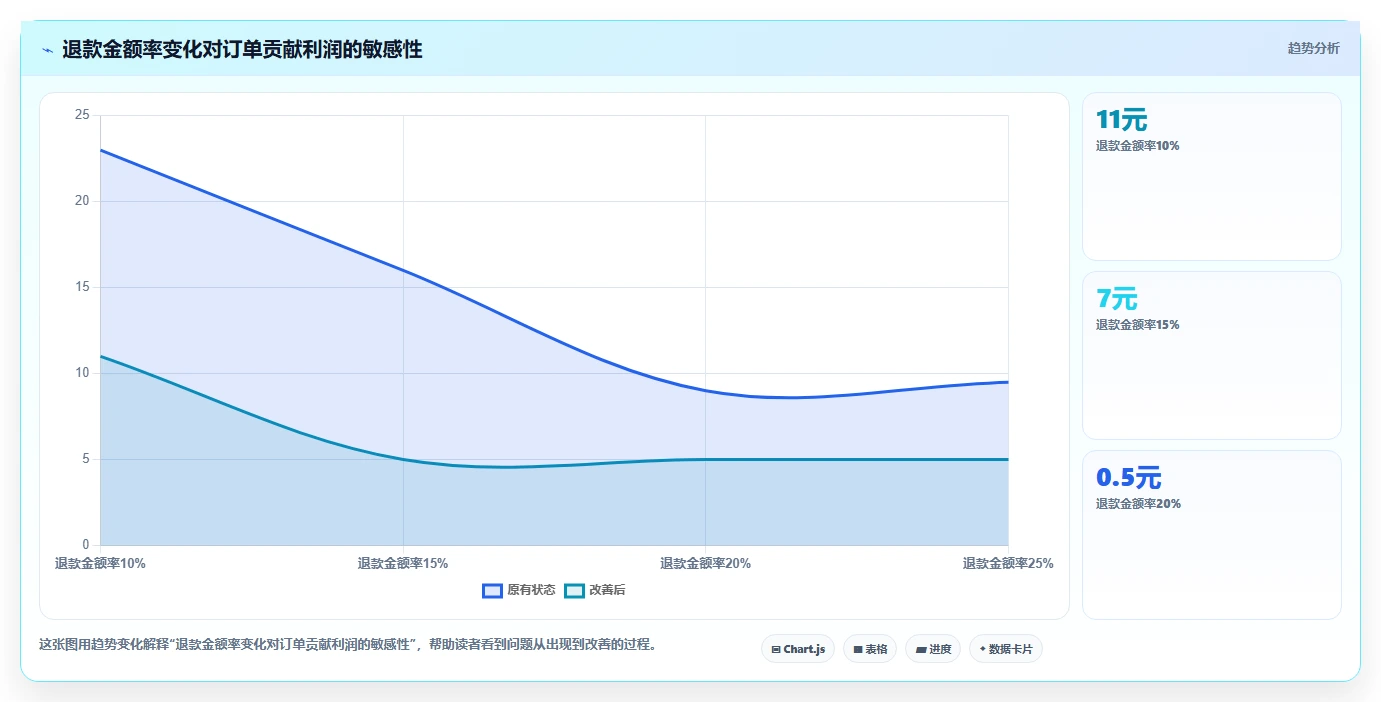Click the 退款金额率10% x-axis label
Viewport: 1381px width, 702px height.
pos(100,563)
